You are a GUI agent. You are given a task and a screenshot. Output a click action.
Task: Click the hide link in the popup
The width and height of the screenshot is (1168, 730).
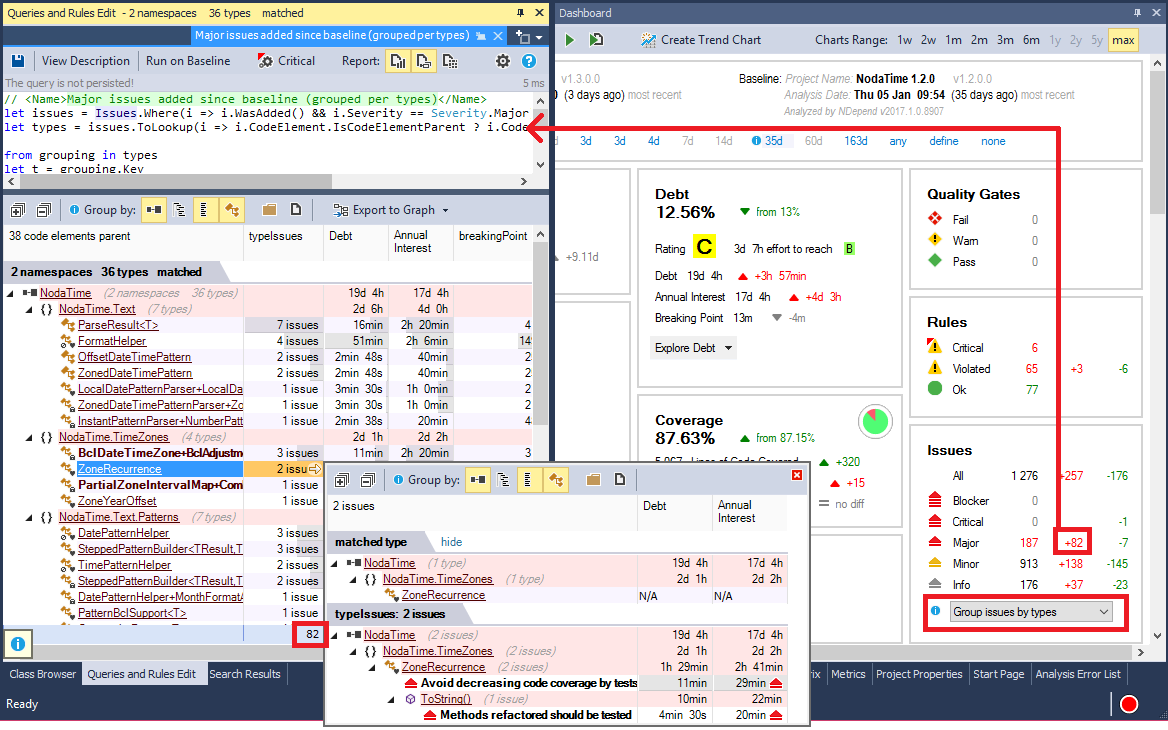[x=451, y=542]
